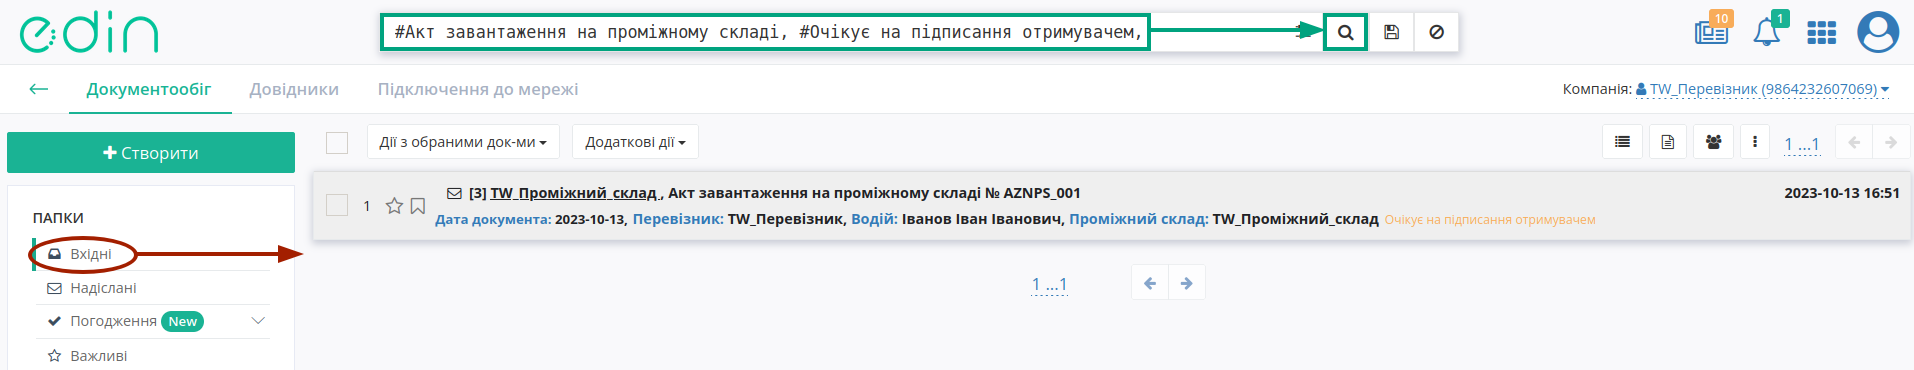The width and height of the screenshot is (1914, 370).
Task: Save the current search filter
Action: 1391,32
